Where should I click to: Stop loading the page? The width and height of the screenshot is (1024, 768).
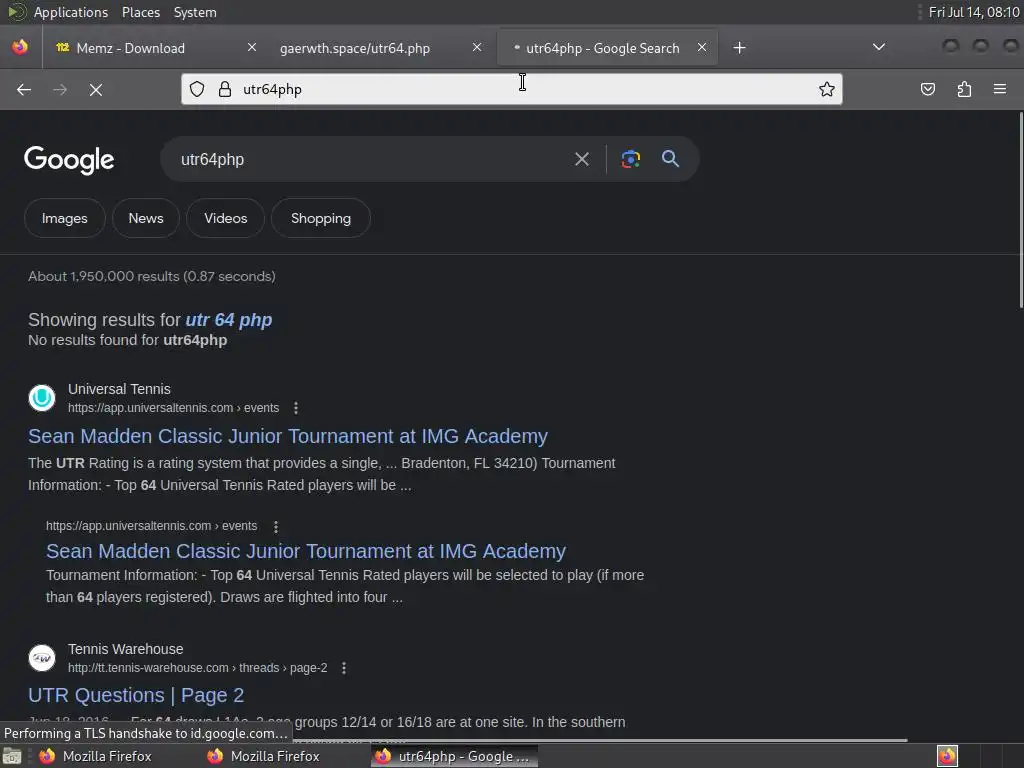(96, 89)
